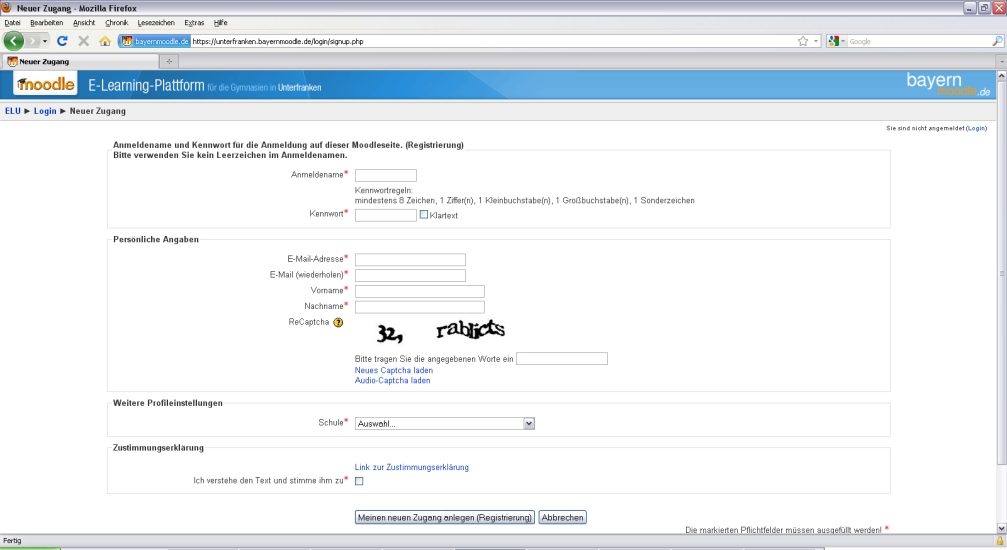Open the Google search engine selector

tap(836, 41)
